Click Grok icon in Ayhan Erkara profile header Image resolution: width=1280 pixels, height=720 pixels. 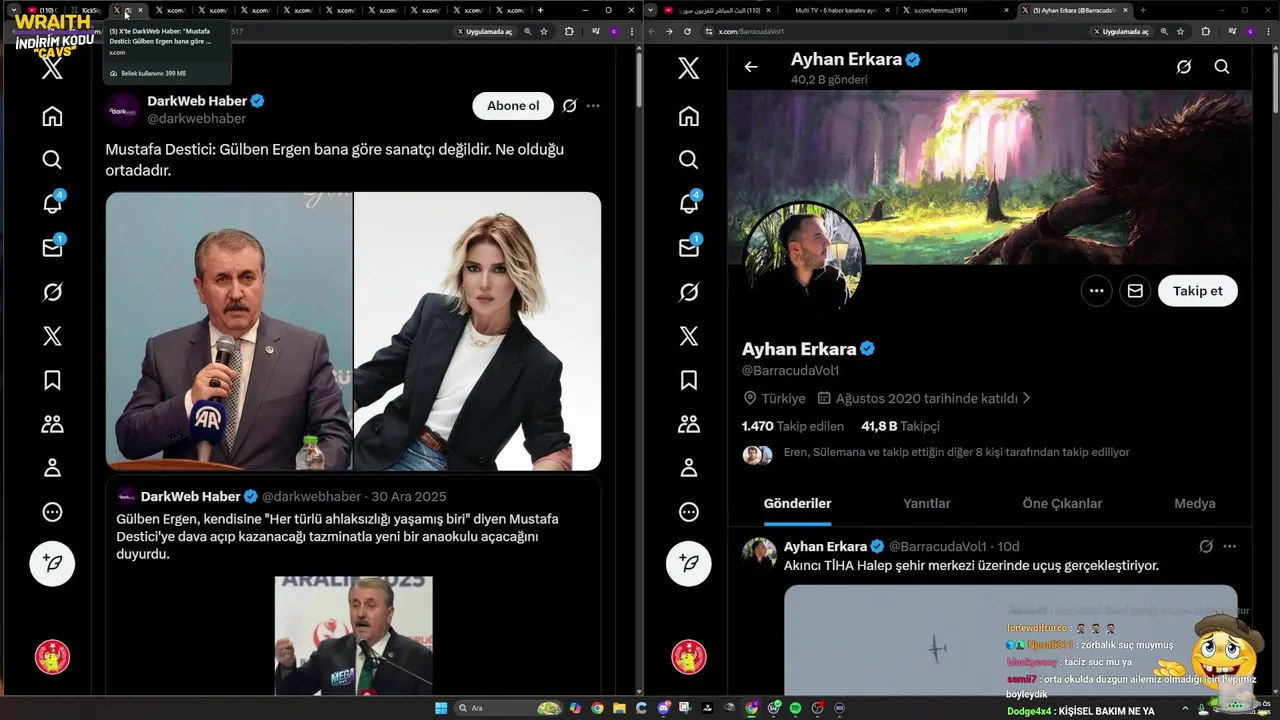pos(1183,67)
